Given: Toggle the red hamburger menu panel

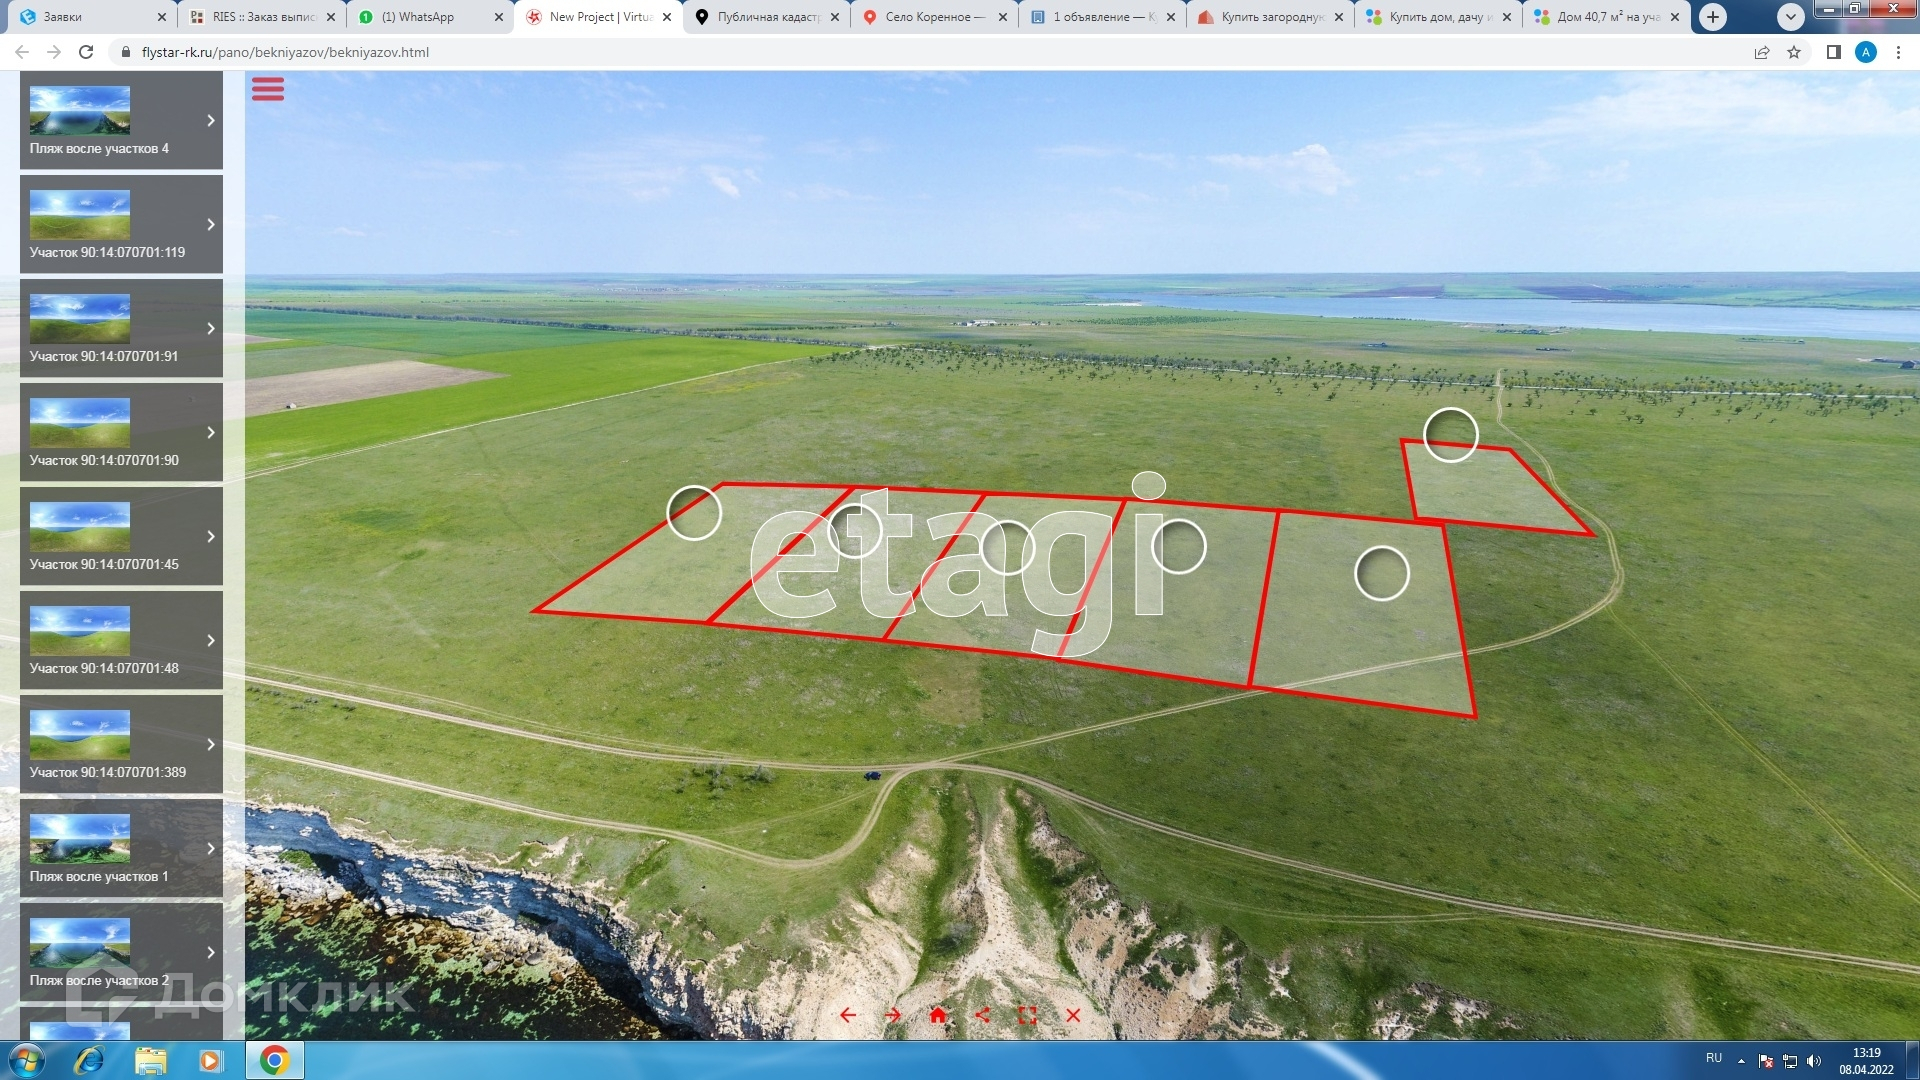Looking at the screenshot, I should pos(267,89).
